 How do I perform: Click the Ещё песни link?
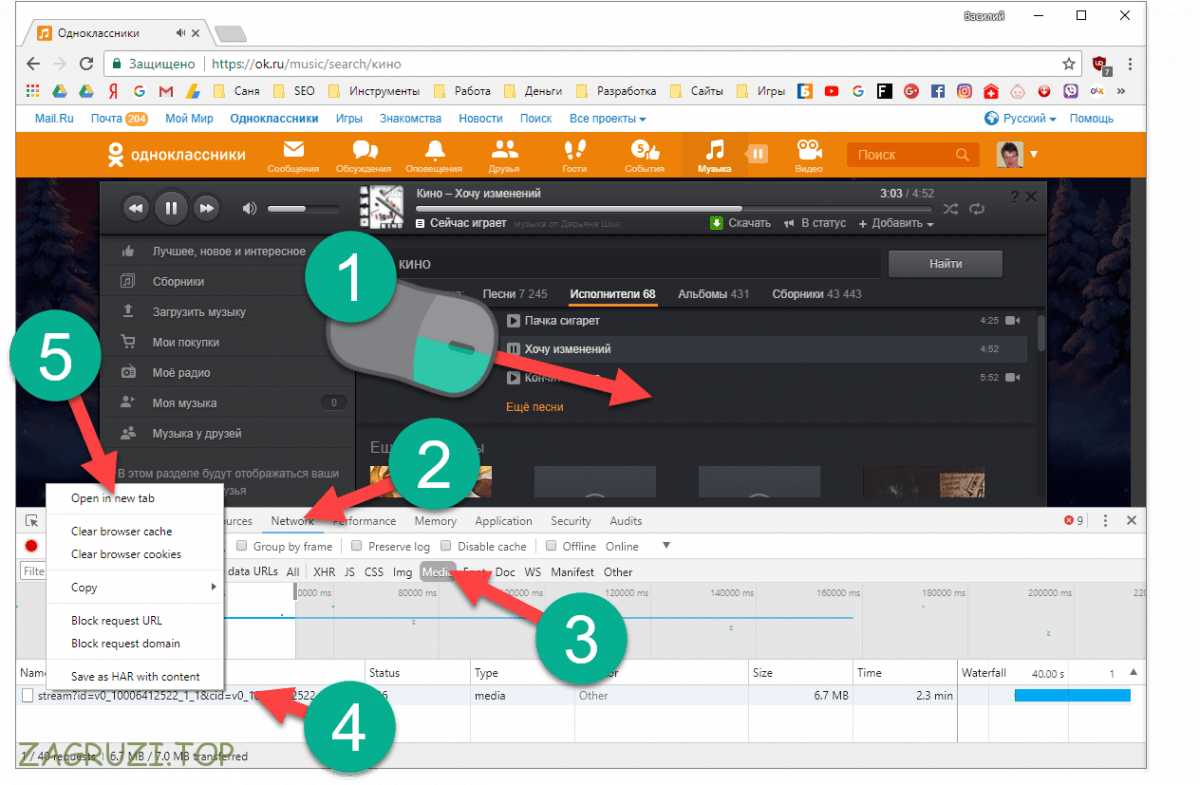(535, 407)
